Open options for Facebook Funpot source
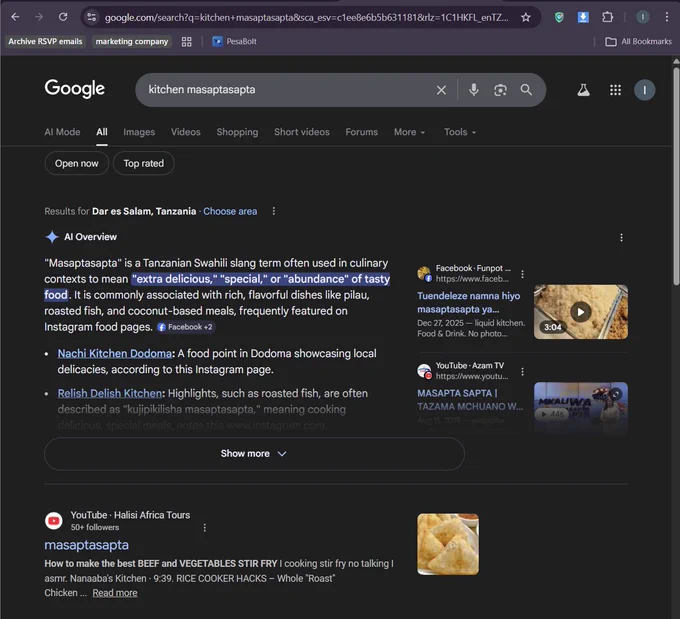Image resolution: width=680 pixels, height=619 pixels. tap(522, 274)
